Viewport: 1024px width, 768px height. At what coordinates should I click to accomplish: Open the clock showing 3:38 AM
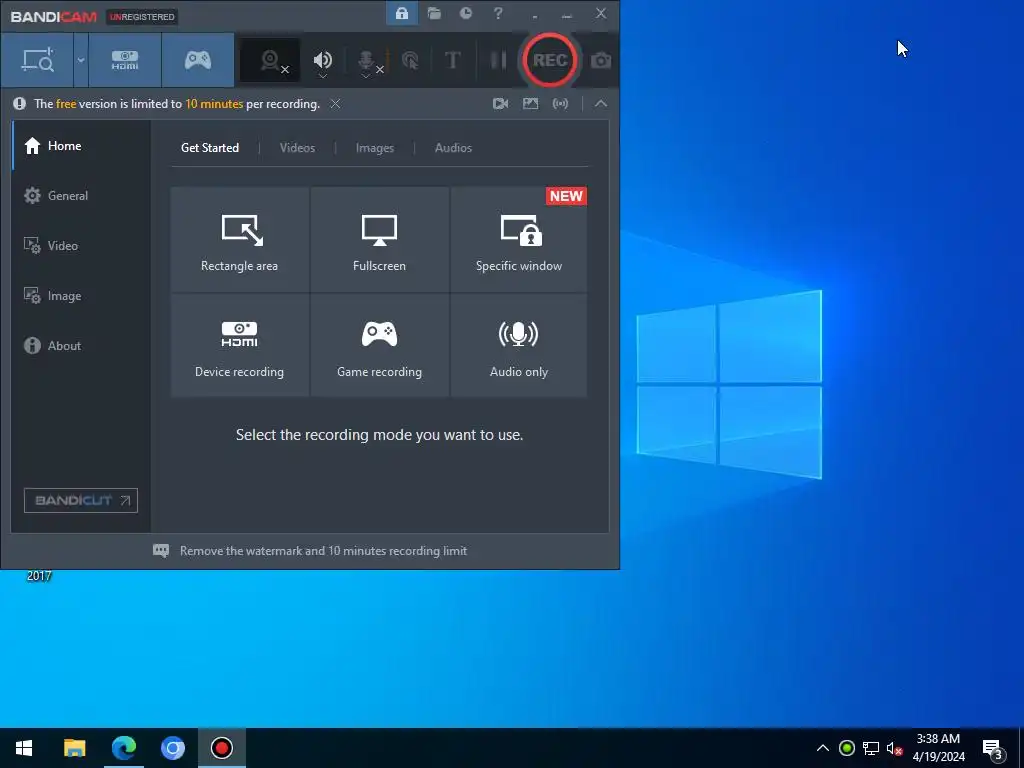click(938, 748)
